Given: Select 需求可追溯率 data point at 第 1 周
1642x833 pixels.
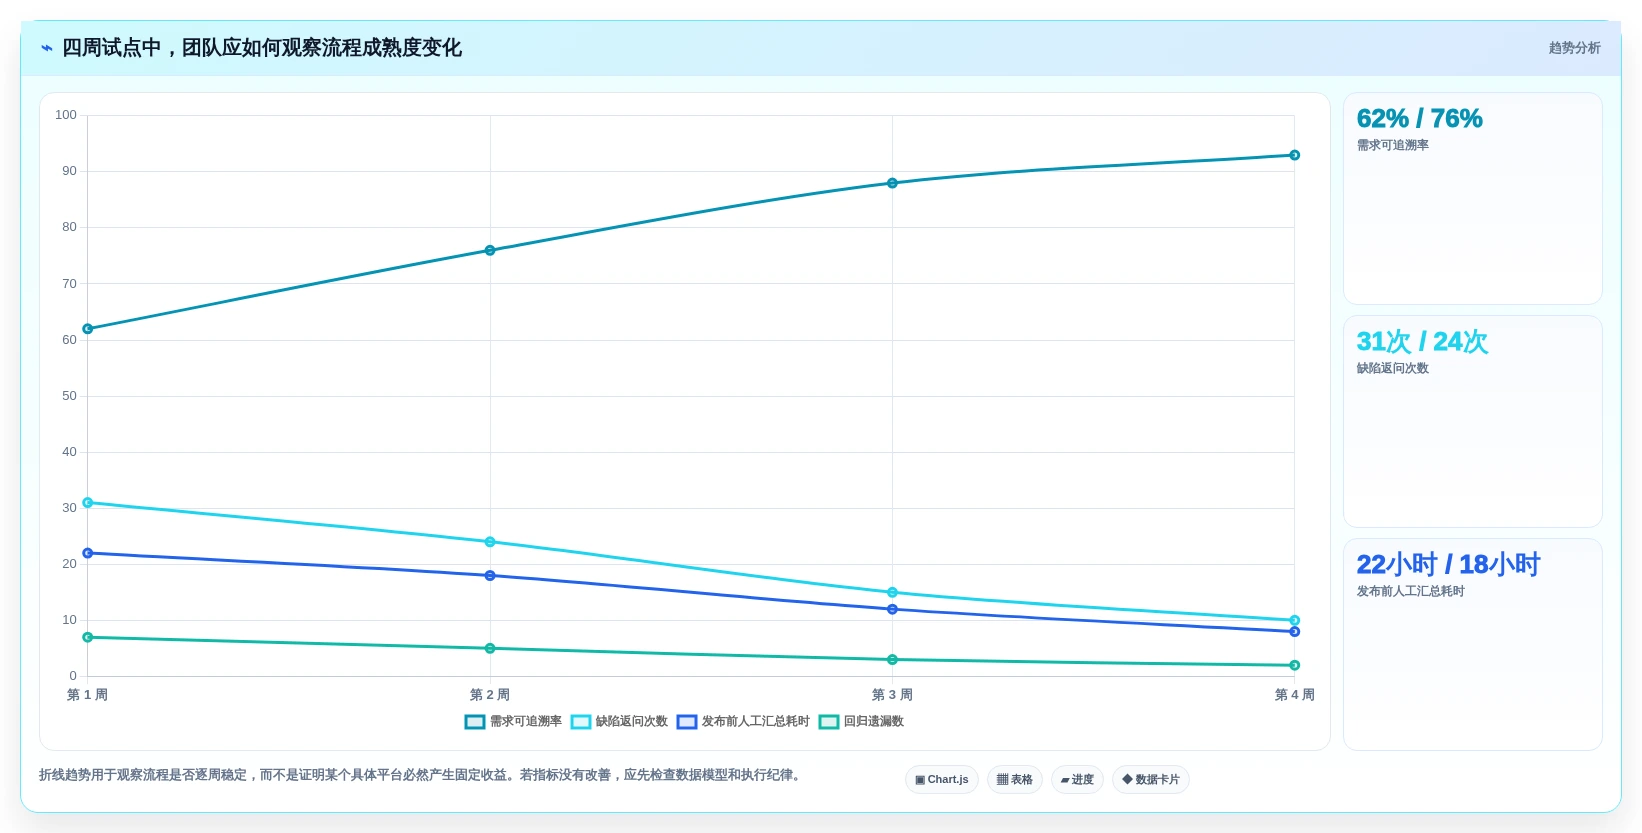Looking at the screenshot, I should point(88,329).
